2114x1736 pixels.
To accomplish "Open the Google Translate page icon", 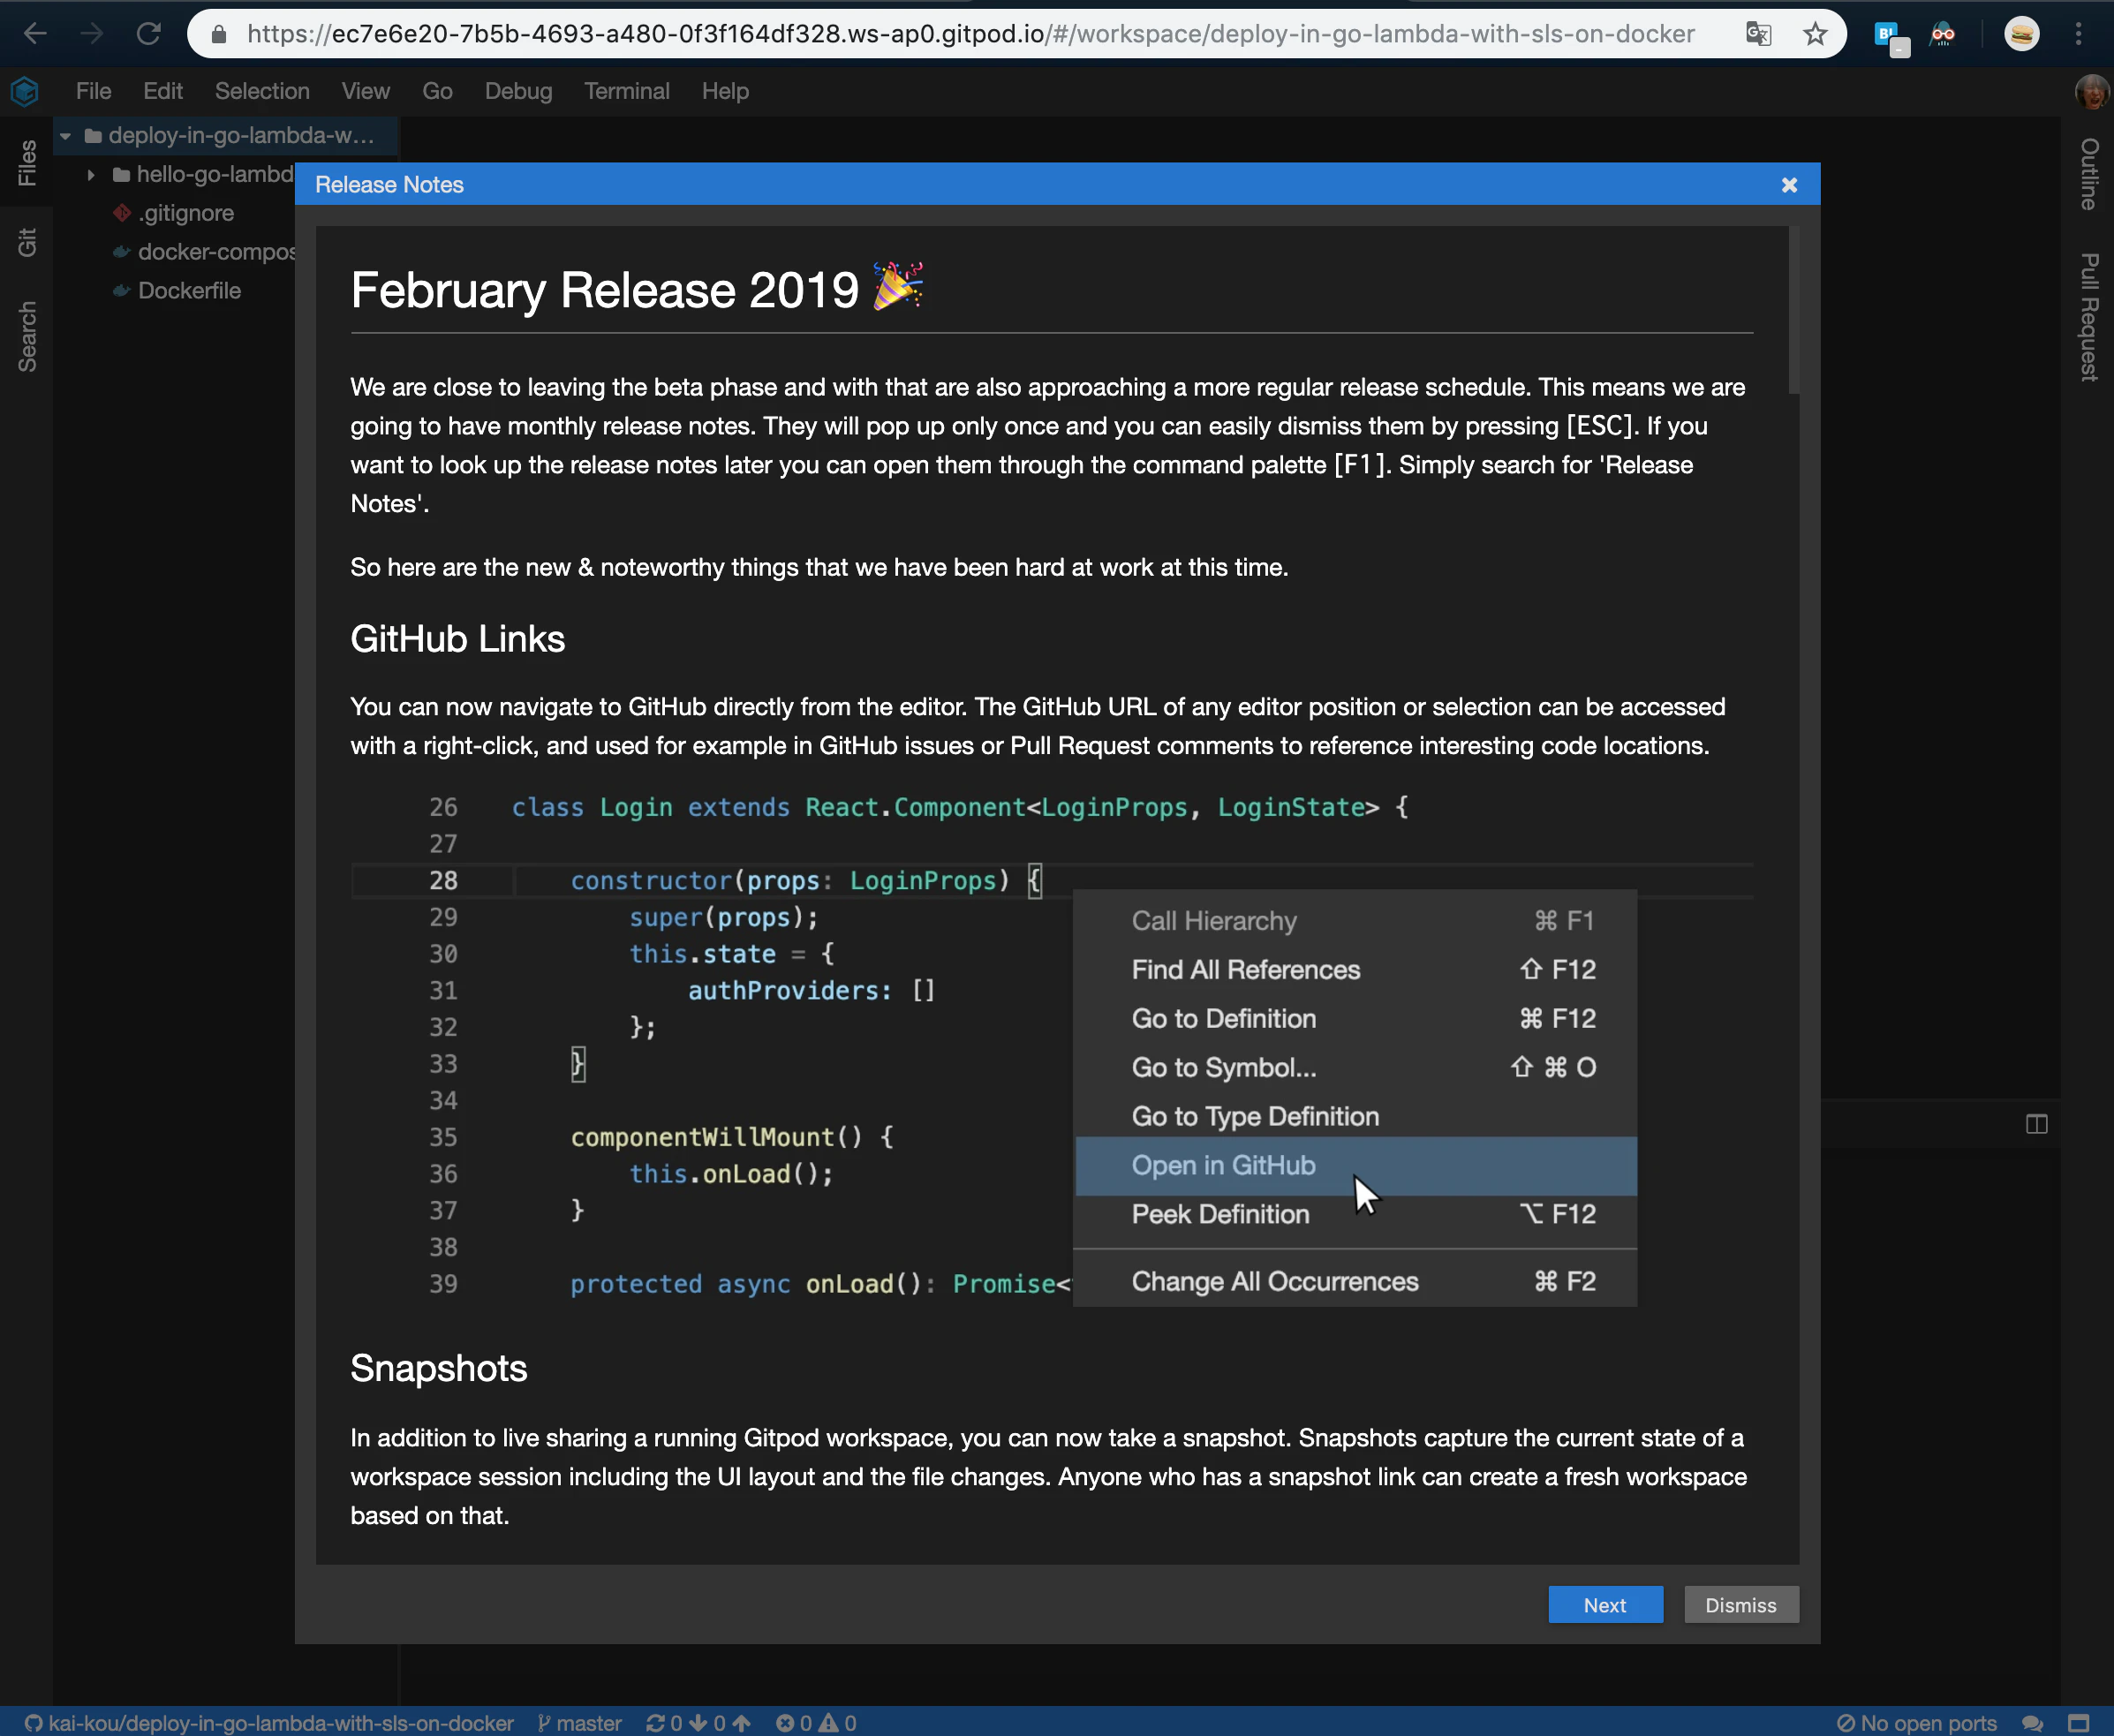I will (1758, 34).
